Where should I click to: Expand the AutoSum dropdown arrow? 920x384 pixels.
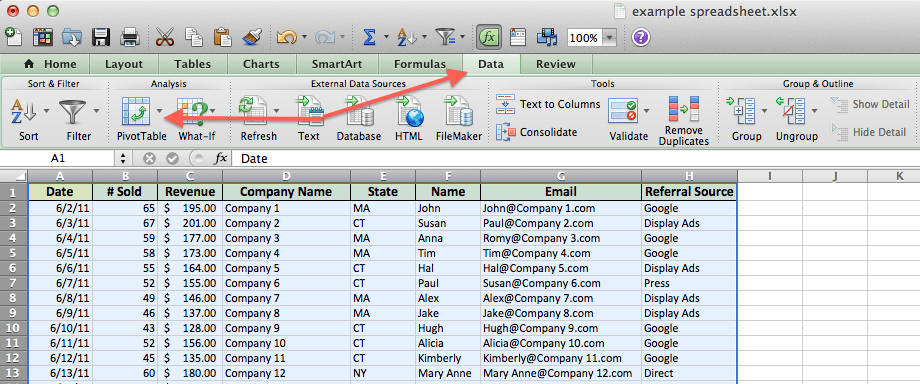[x=386, y=38]
